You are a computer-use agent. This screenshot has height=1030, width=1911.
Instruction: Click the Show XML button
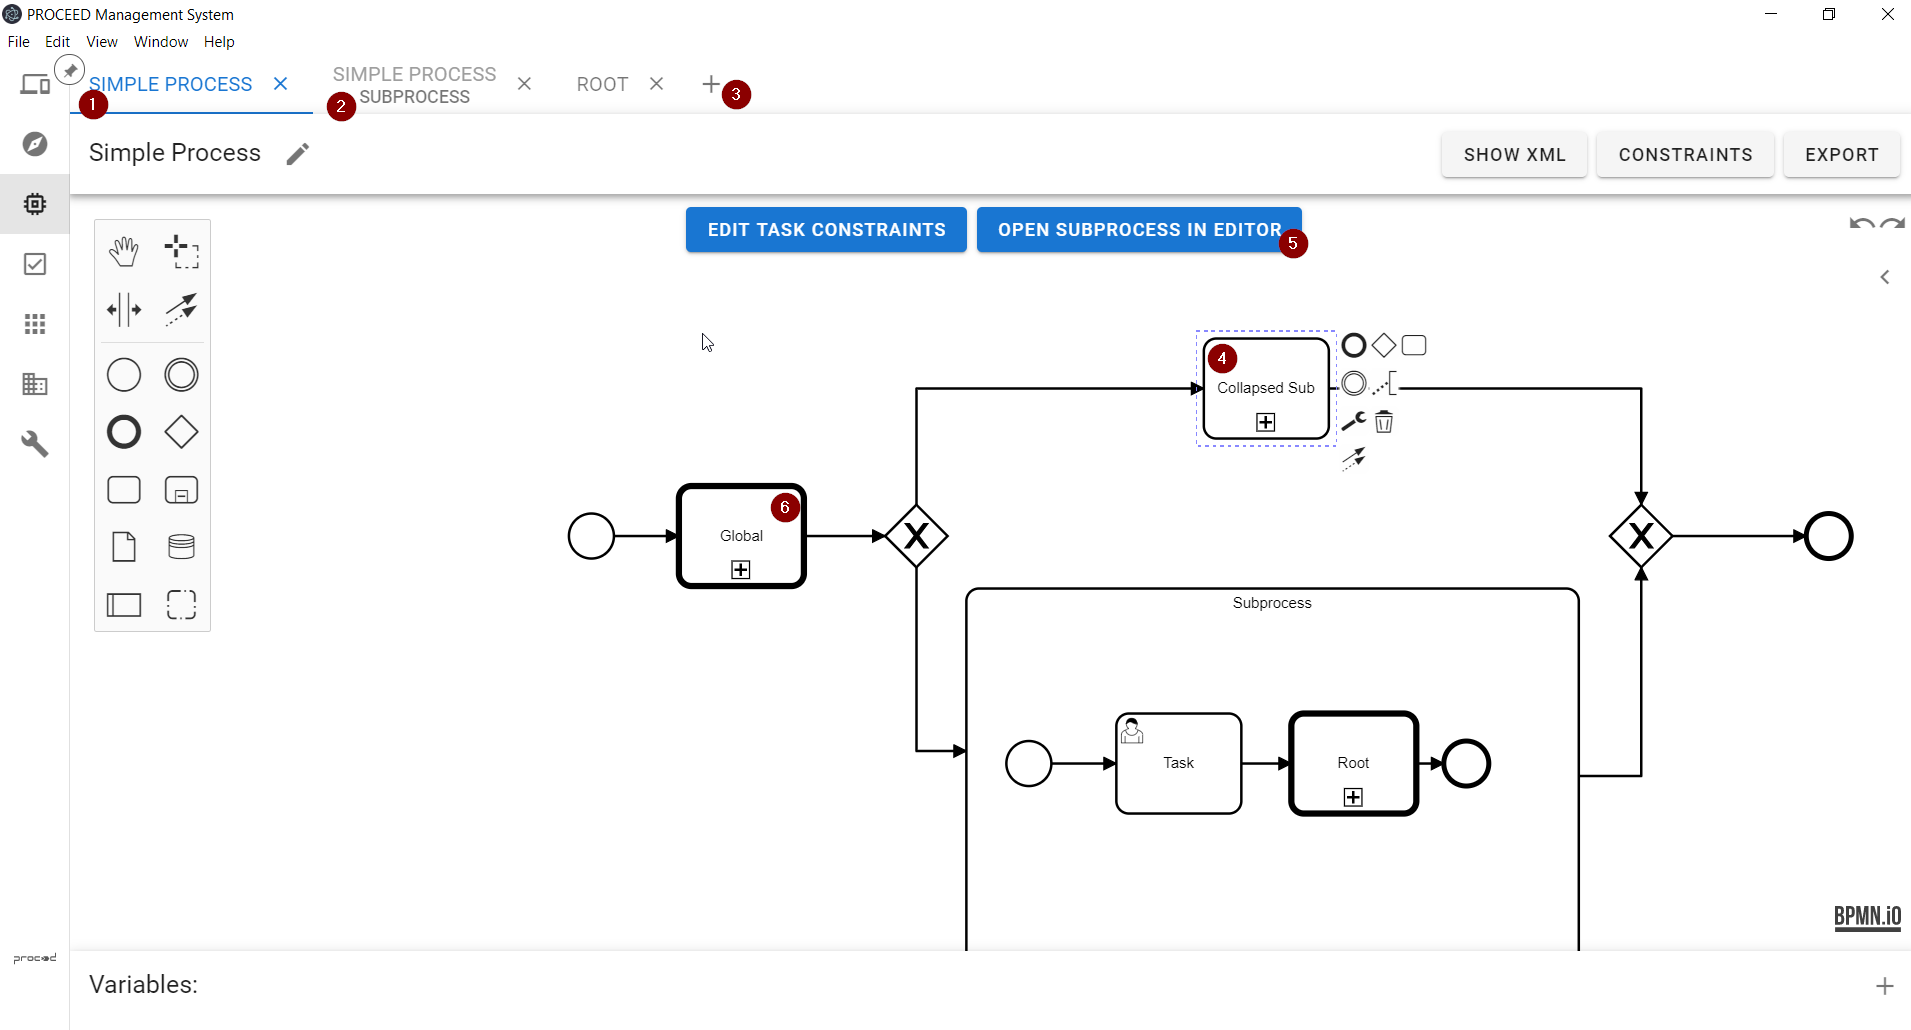(1514, 155)
